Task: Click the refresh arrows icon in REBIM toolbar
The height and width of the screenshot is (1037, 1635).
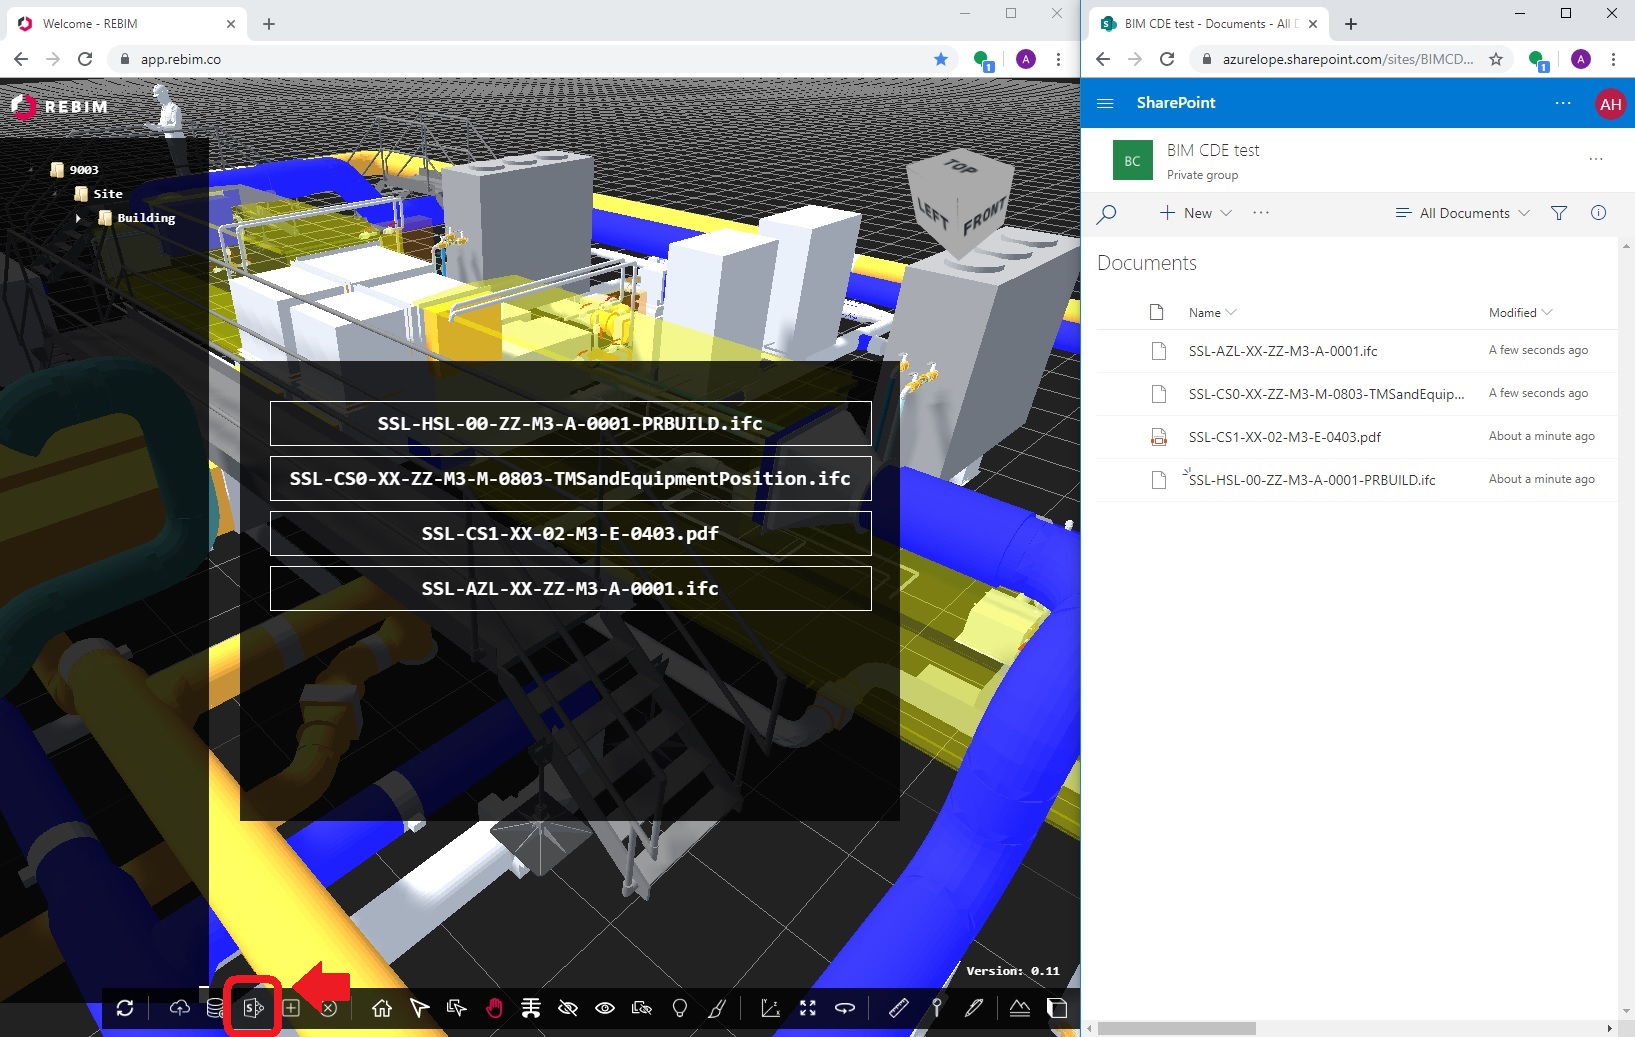Action: pos(125,1008)
